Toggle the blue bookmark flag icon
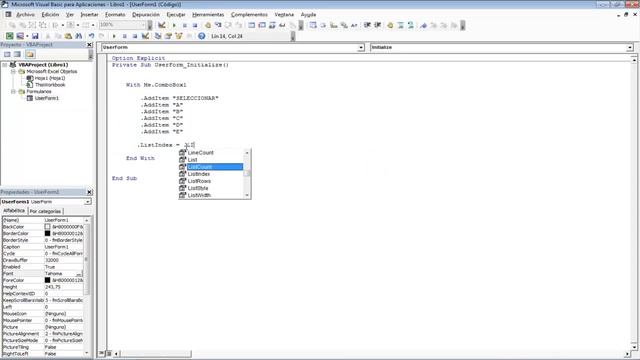The image size is (640, 360). pyautogui.click(x=423, y=25)
